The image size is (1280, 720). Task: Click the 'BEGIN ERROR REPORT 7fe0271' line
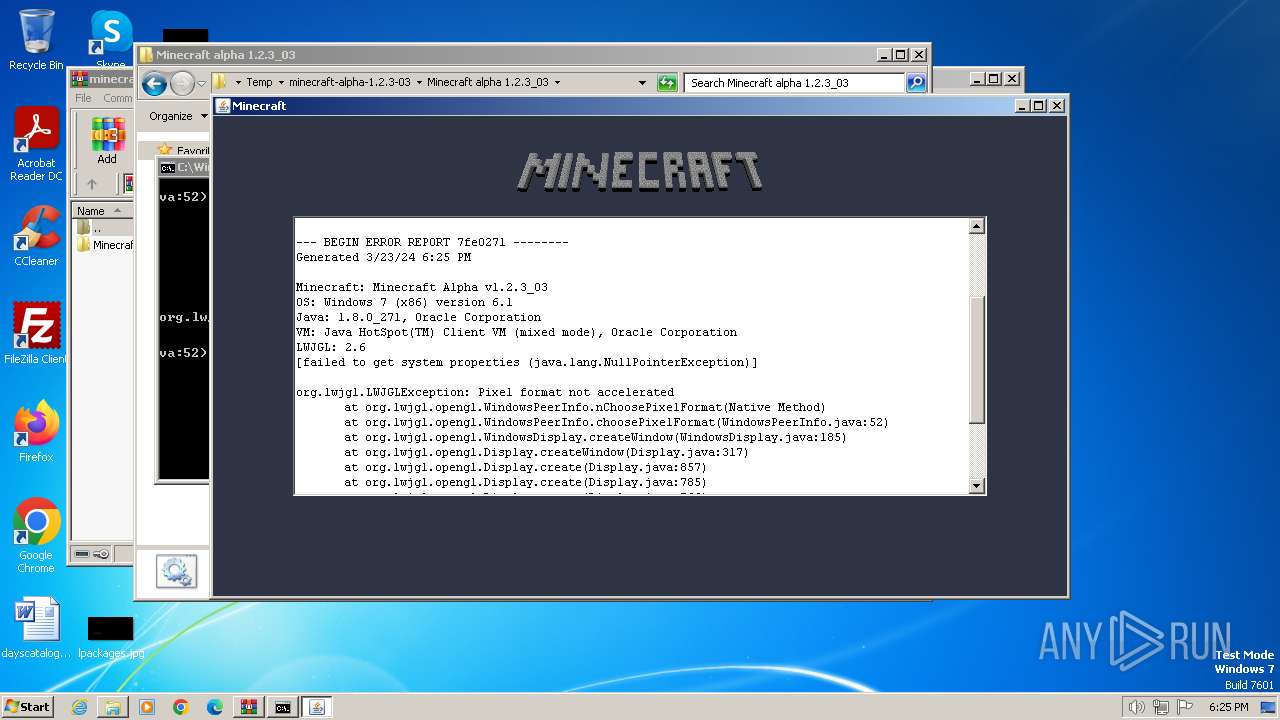click(x=432, y=242)
